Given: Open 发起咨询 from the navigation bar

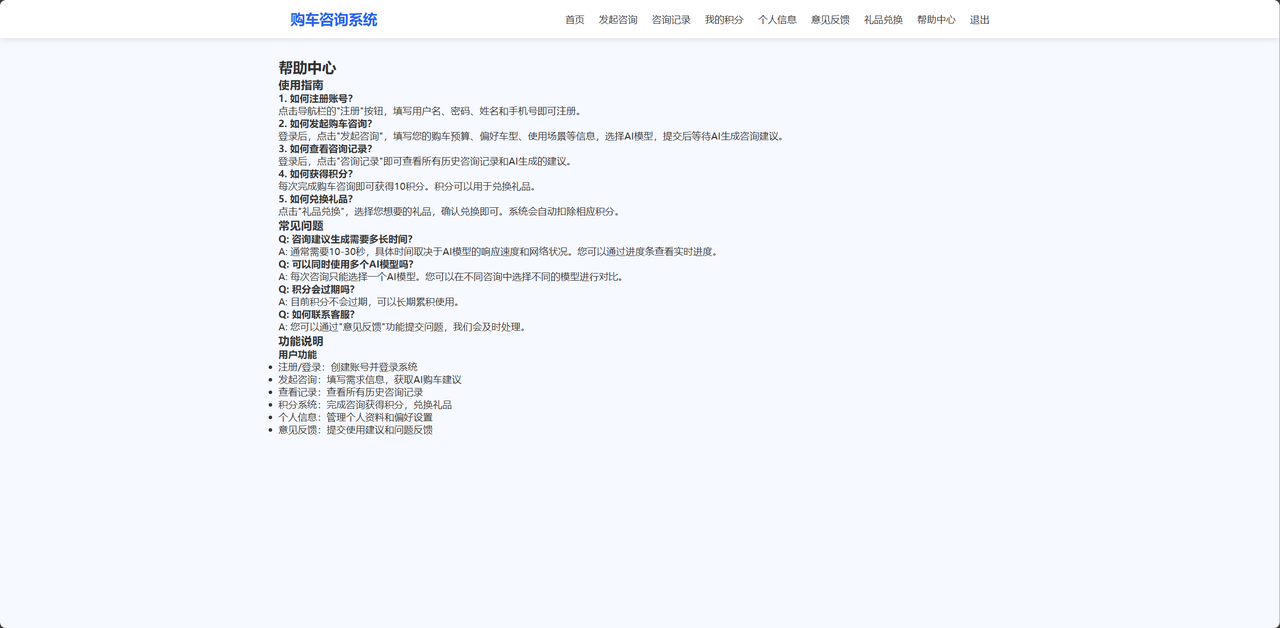Looking at the screenshot, I should click(x=618, y=20).
